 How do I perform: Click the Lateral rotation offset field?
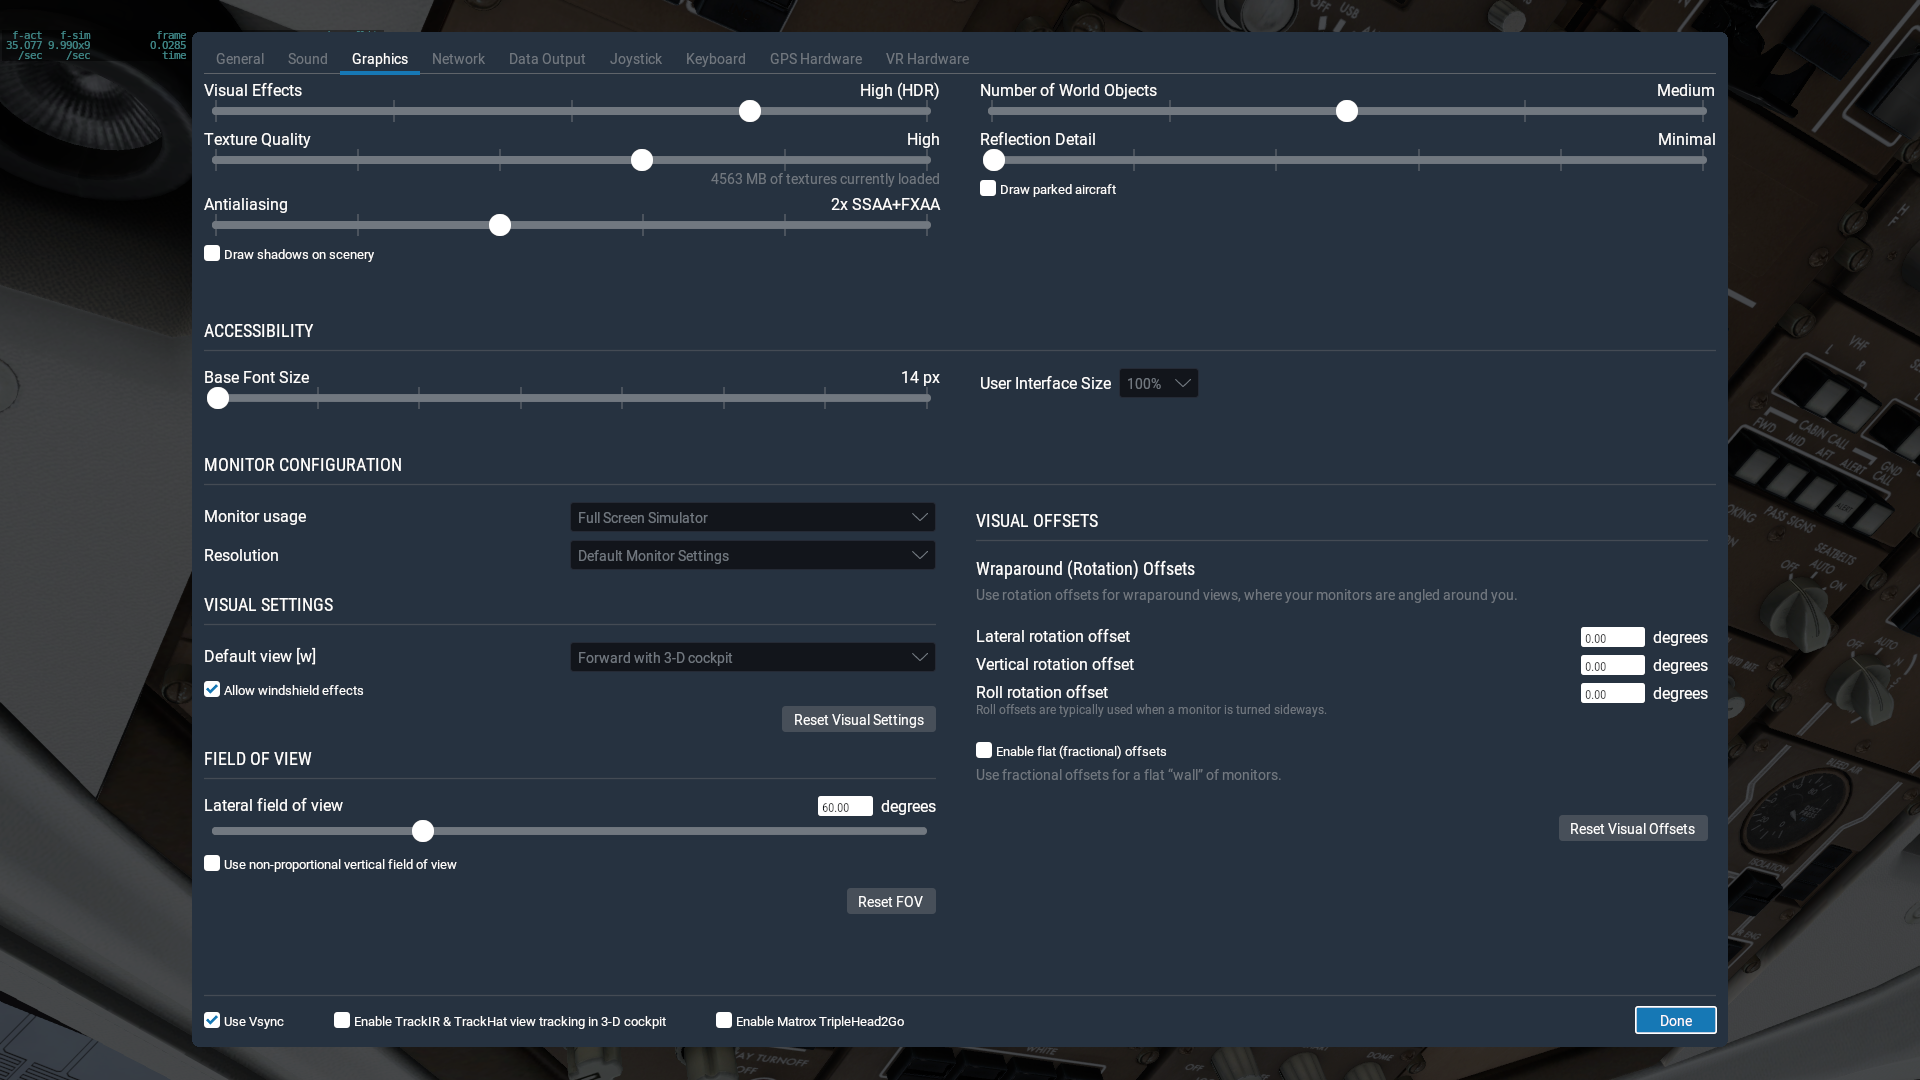point(1611,638)
